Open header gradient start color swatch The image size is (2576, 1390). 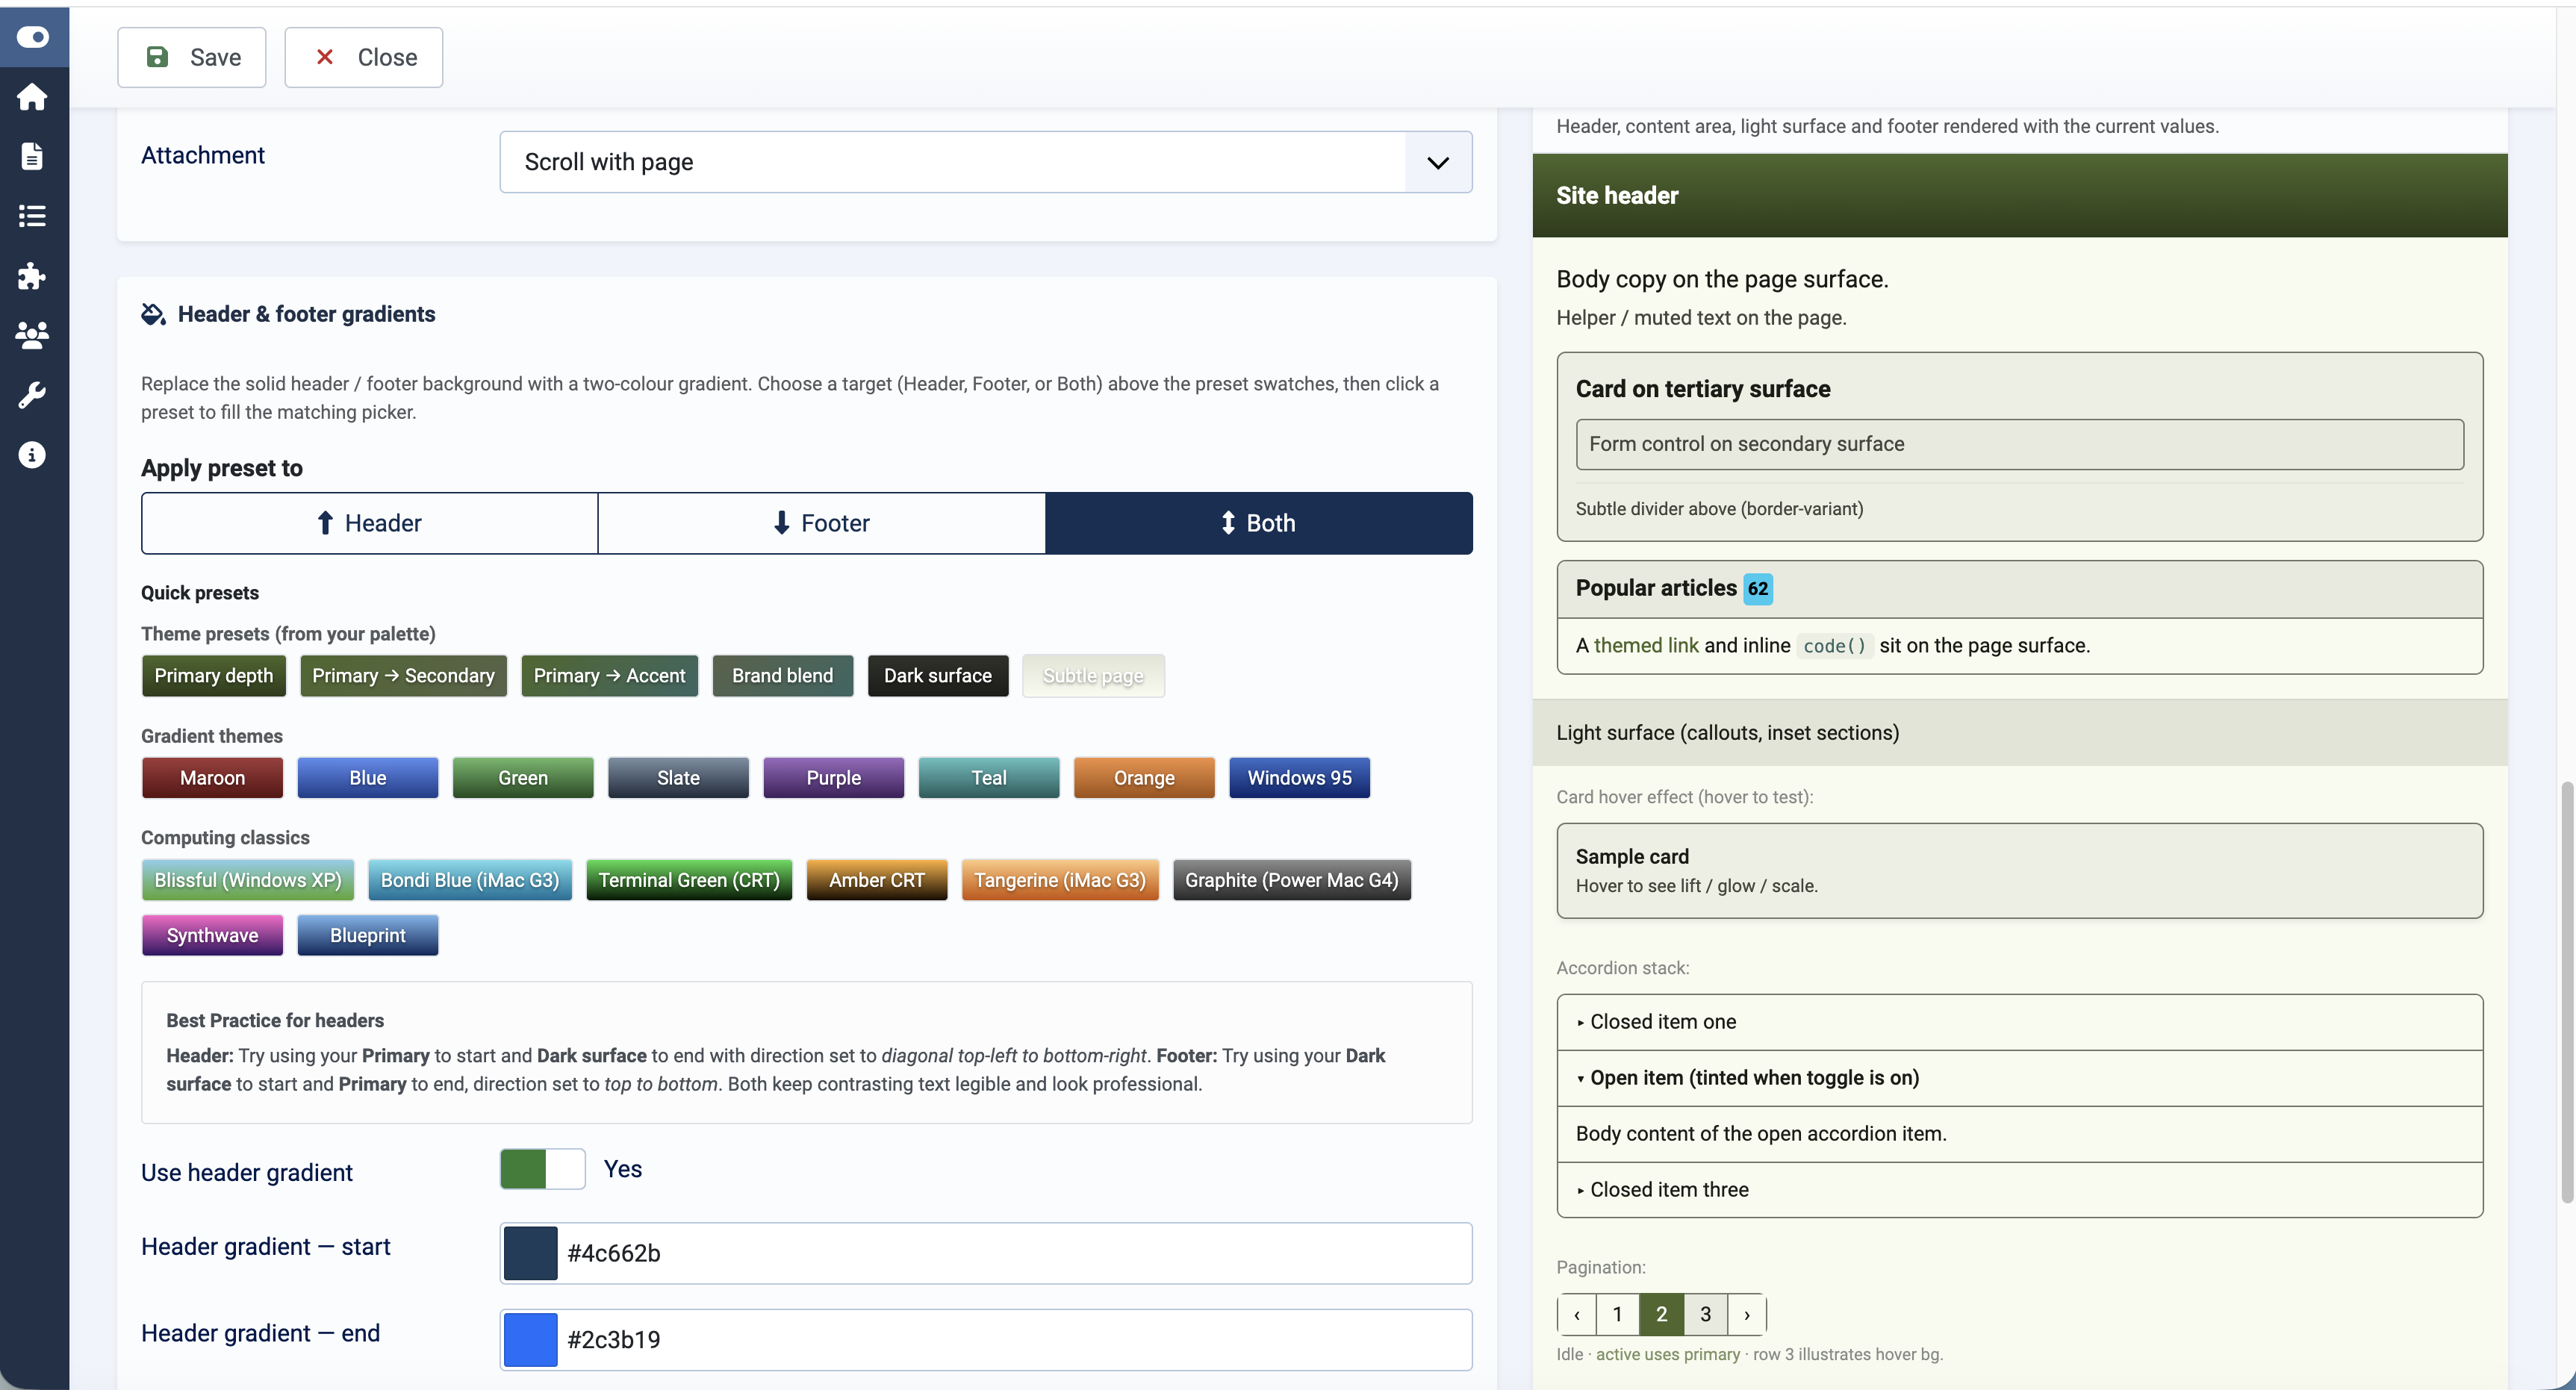coord(530,1254)
